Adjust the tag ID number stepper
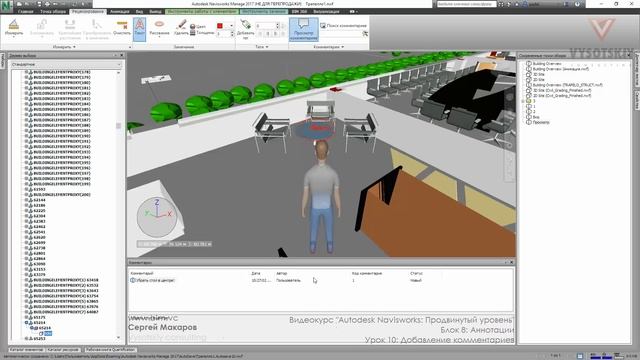This screenshot has height=360, width=640. coord(278,26)
